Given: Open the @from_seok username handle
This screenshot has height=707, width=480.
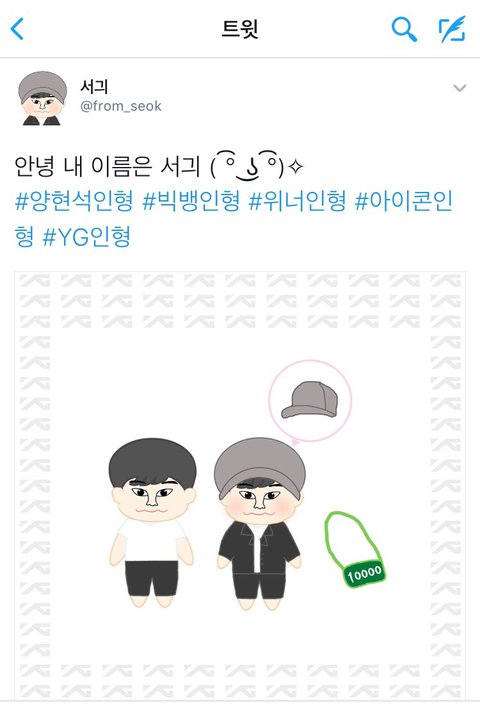Looking at the screenshot, I should tap(121, 106).
